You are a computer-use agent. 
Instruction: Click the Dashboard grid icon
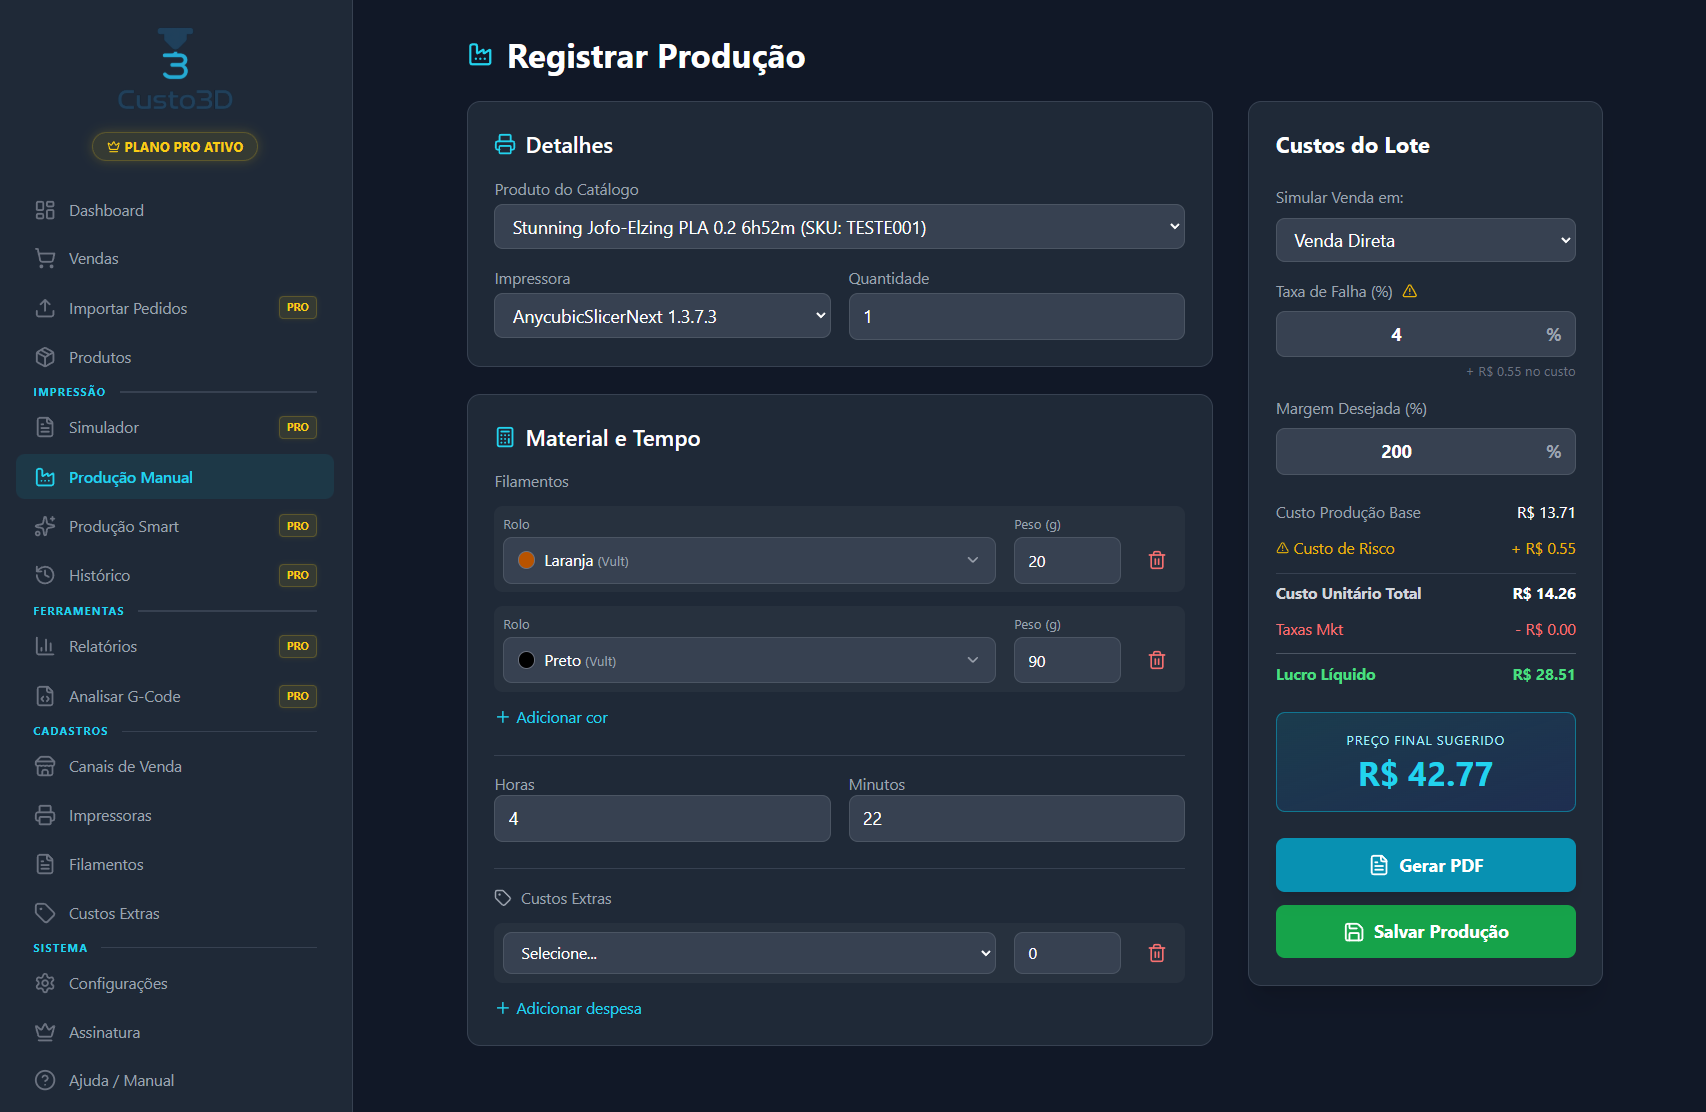[x=45, y=210]
